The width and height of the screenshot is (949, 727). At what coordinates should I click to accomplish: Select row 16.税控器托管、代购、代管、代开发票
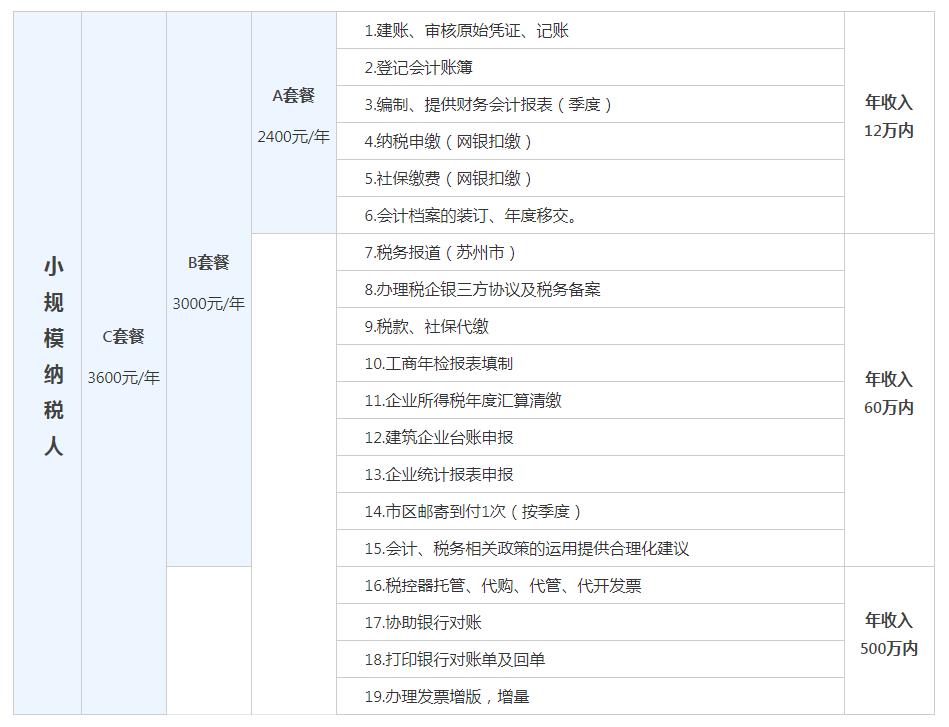pyautogui.click(x=590, y=585)
